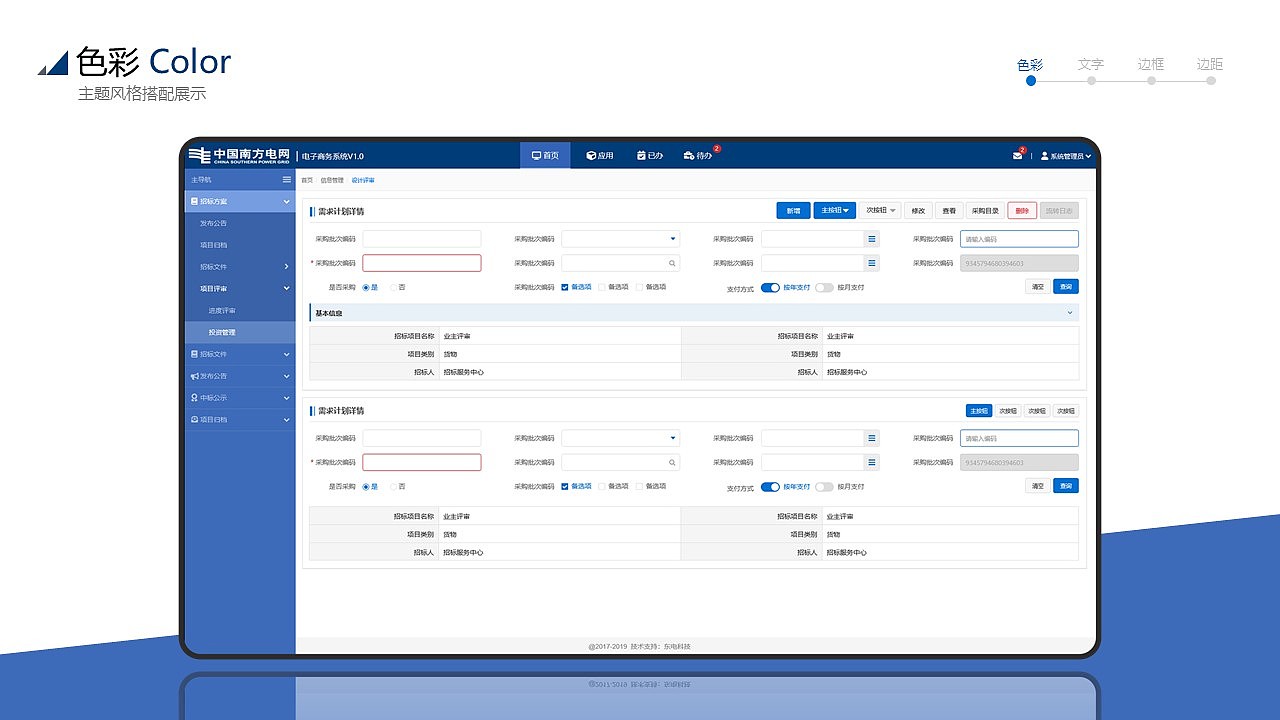Click search magnifier icon in first 需求计划详情 panel
Viewport: 1280px width, 720px height.
pyautogui.click(x=672, y=263)
